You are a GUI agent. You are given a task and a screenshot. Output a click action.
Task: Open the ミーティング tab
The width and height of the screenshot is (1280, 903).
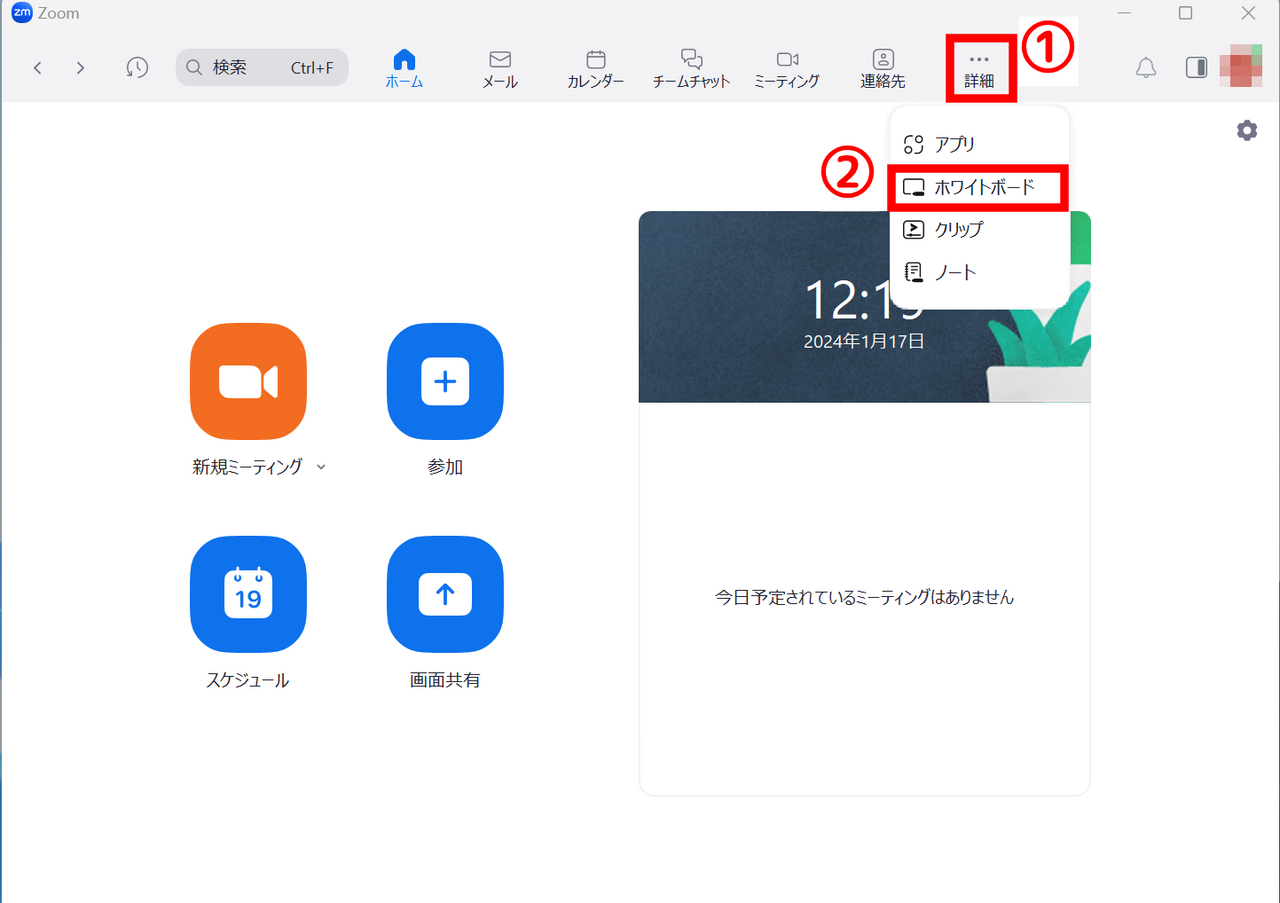787,69
